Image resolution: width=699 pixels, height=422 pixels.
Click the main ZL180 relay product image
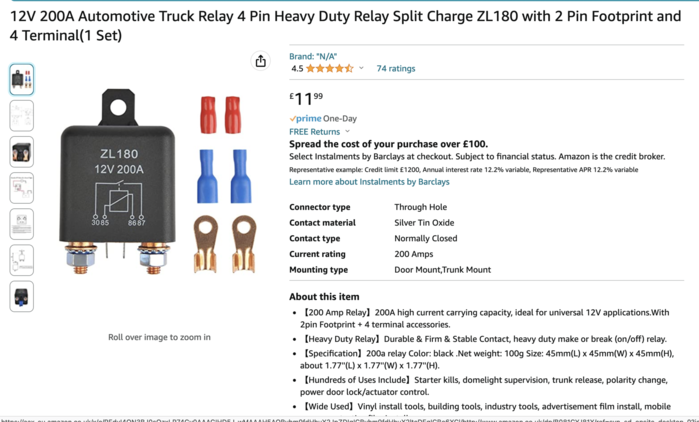pyautogui.click(x=158, y=182)
